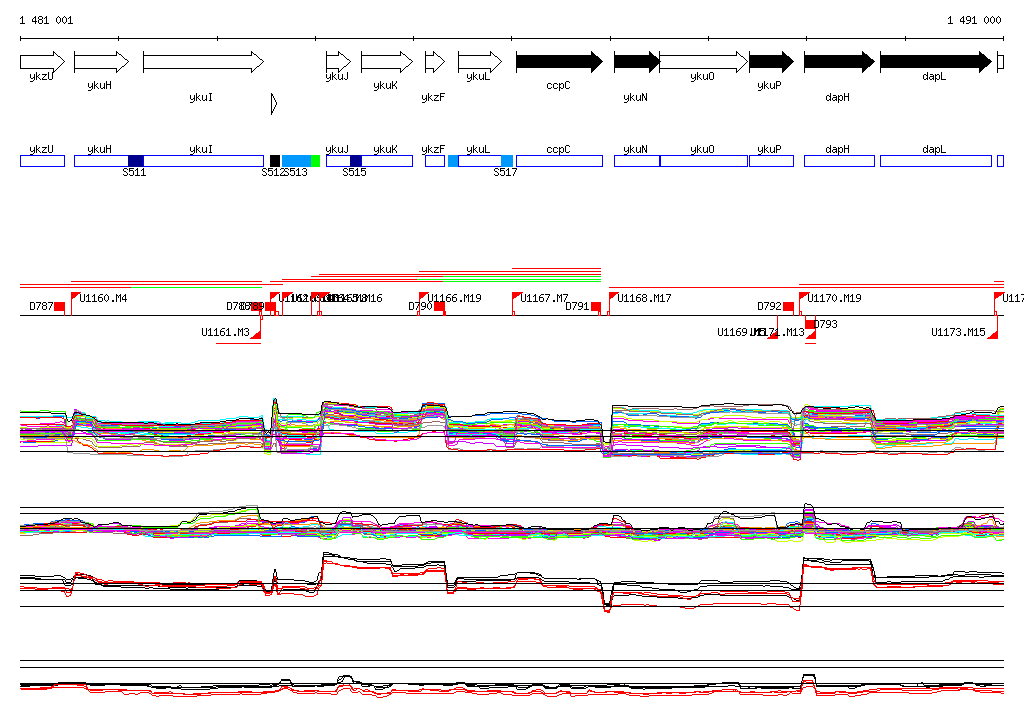
Task: Click the S515 segment label text
Action: coord(355,172)
